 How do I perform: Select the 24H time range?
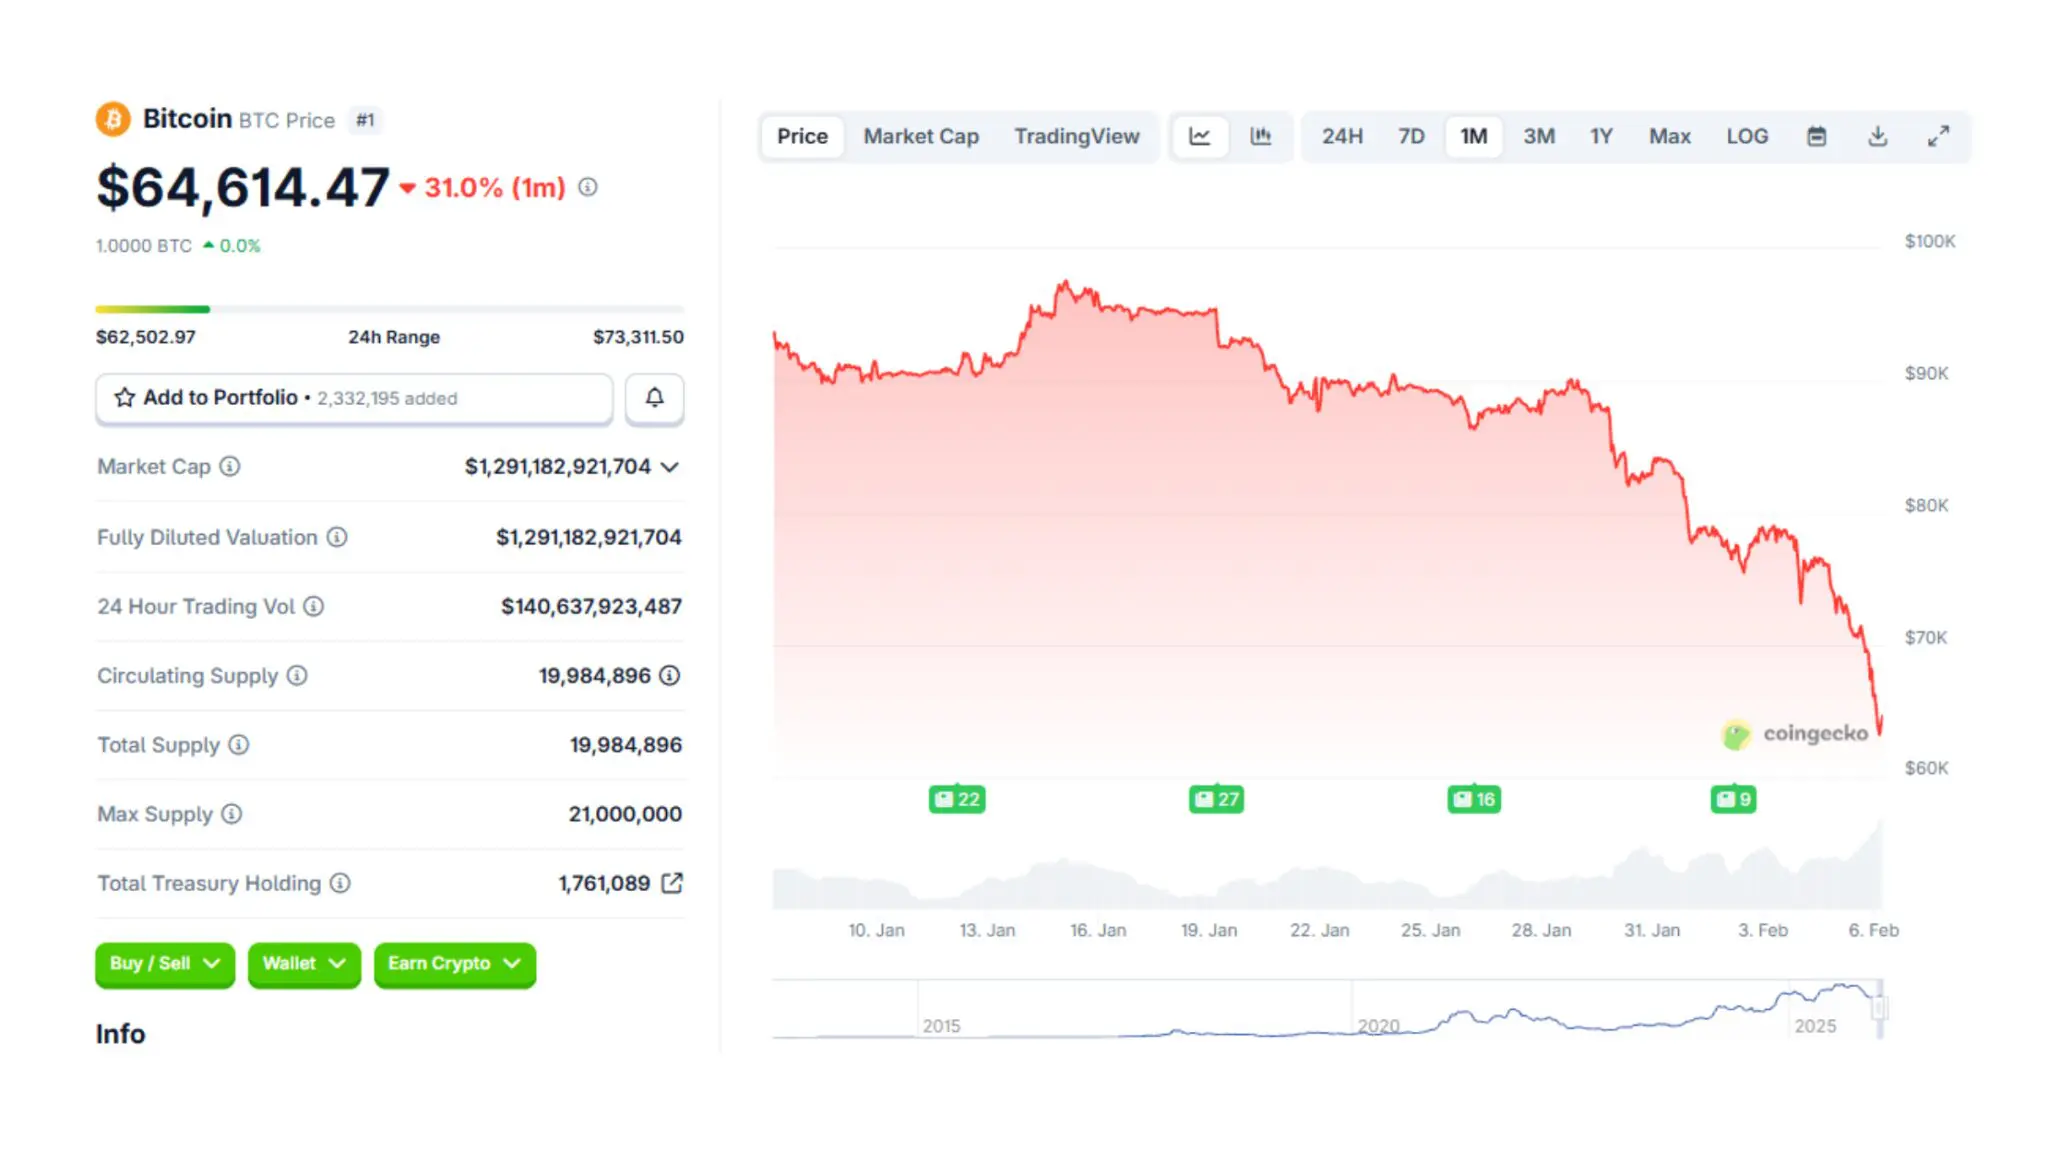[x=1341, y=137]
